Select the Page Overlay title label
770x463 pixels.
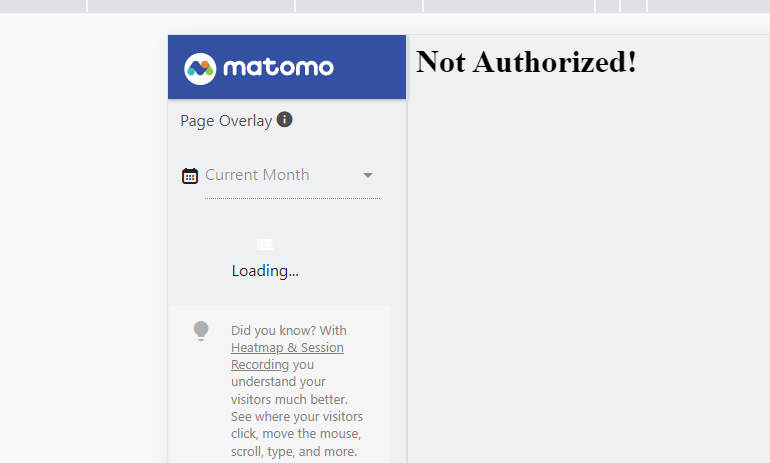pyautogui.click(x=226, y=121)
